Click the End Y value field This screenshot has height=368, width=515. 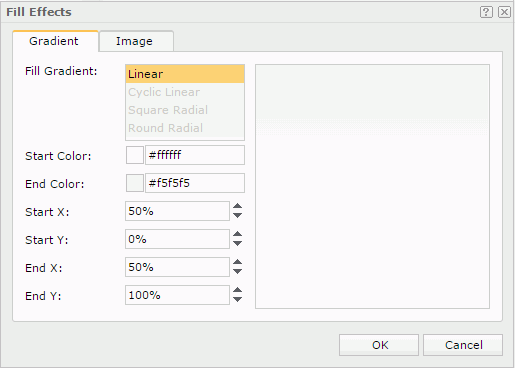click(177, 295)
